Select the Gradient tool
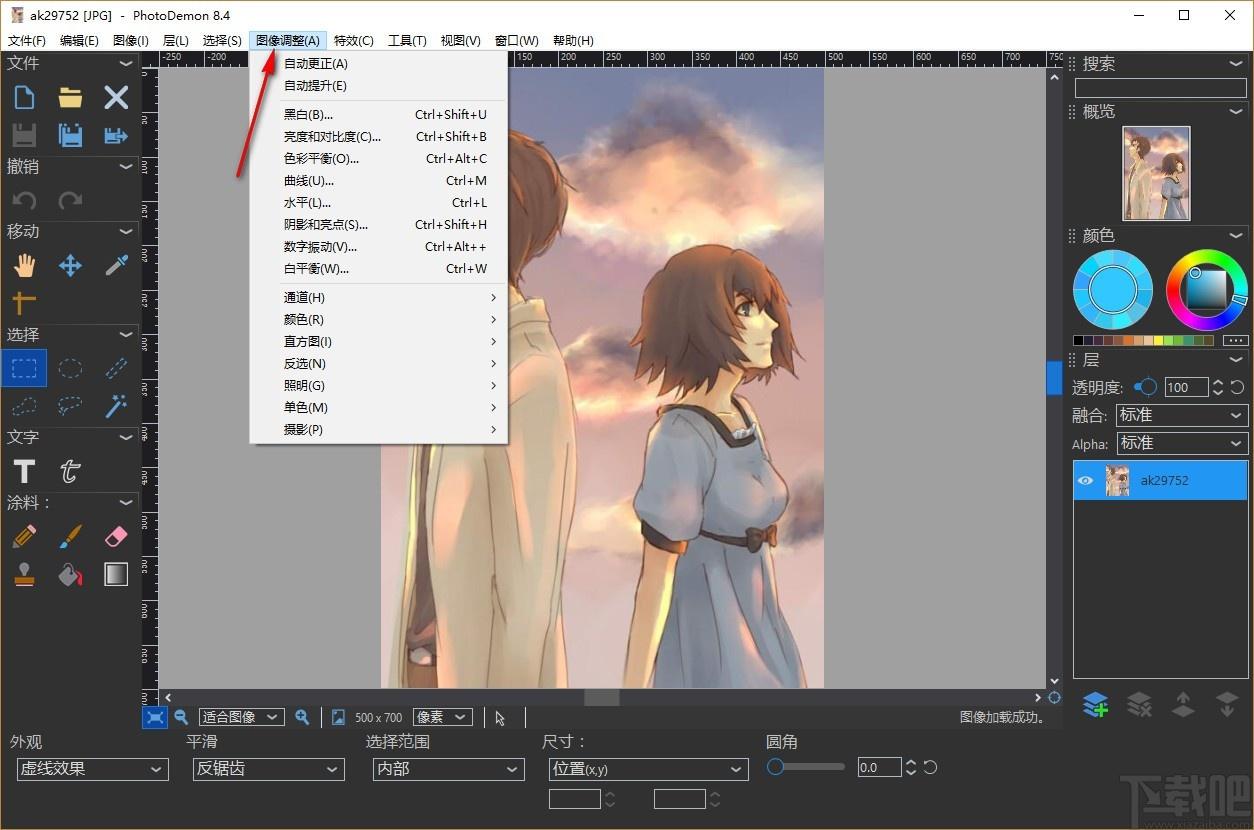 tap(116, 574)
